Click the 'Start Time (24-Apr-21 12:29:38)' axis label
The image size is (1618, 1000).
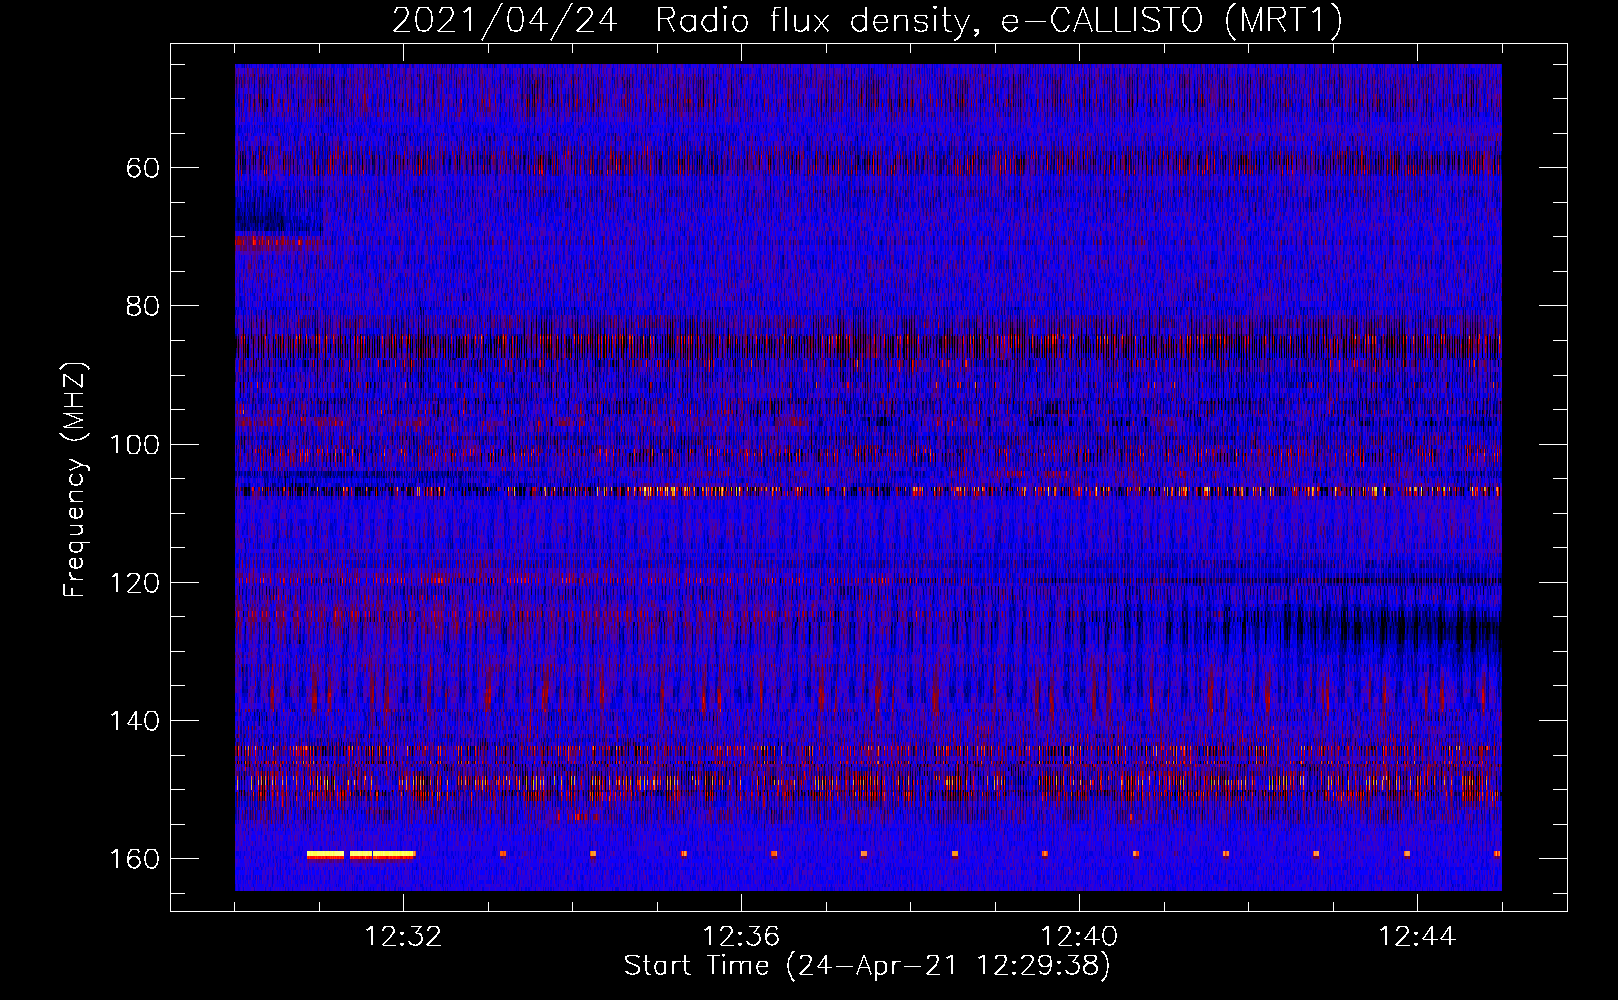coord(867,966)
